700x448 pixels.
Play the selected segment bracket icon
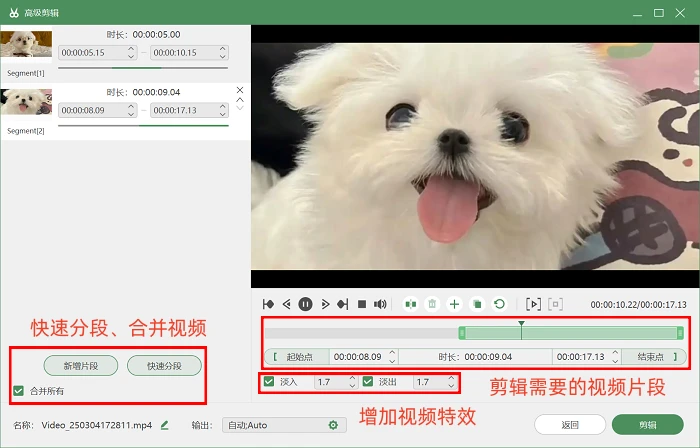click(533, 304)
